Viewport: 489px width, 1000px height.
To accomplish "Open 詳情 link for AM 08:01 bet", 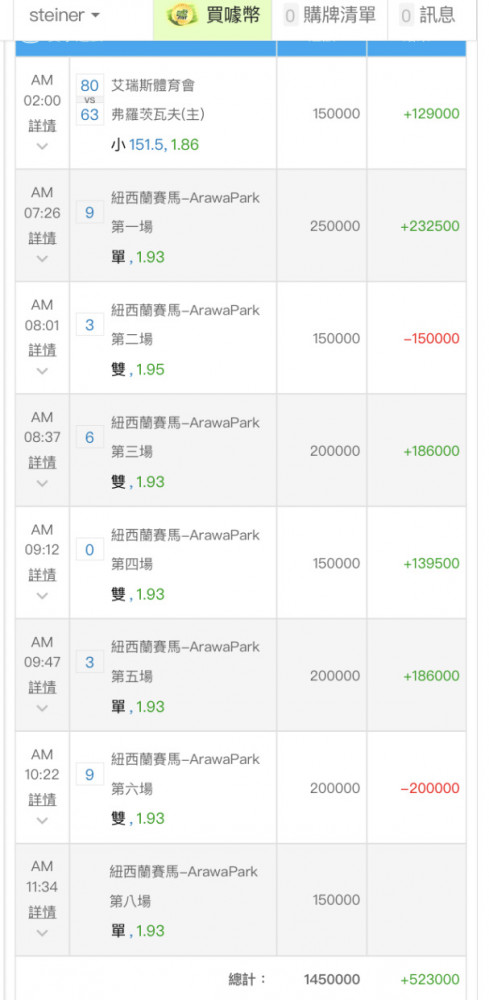I will [42, 349].
